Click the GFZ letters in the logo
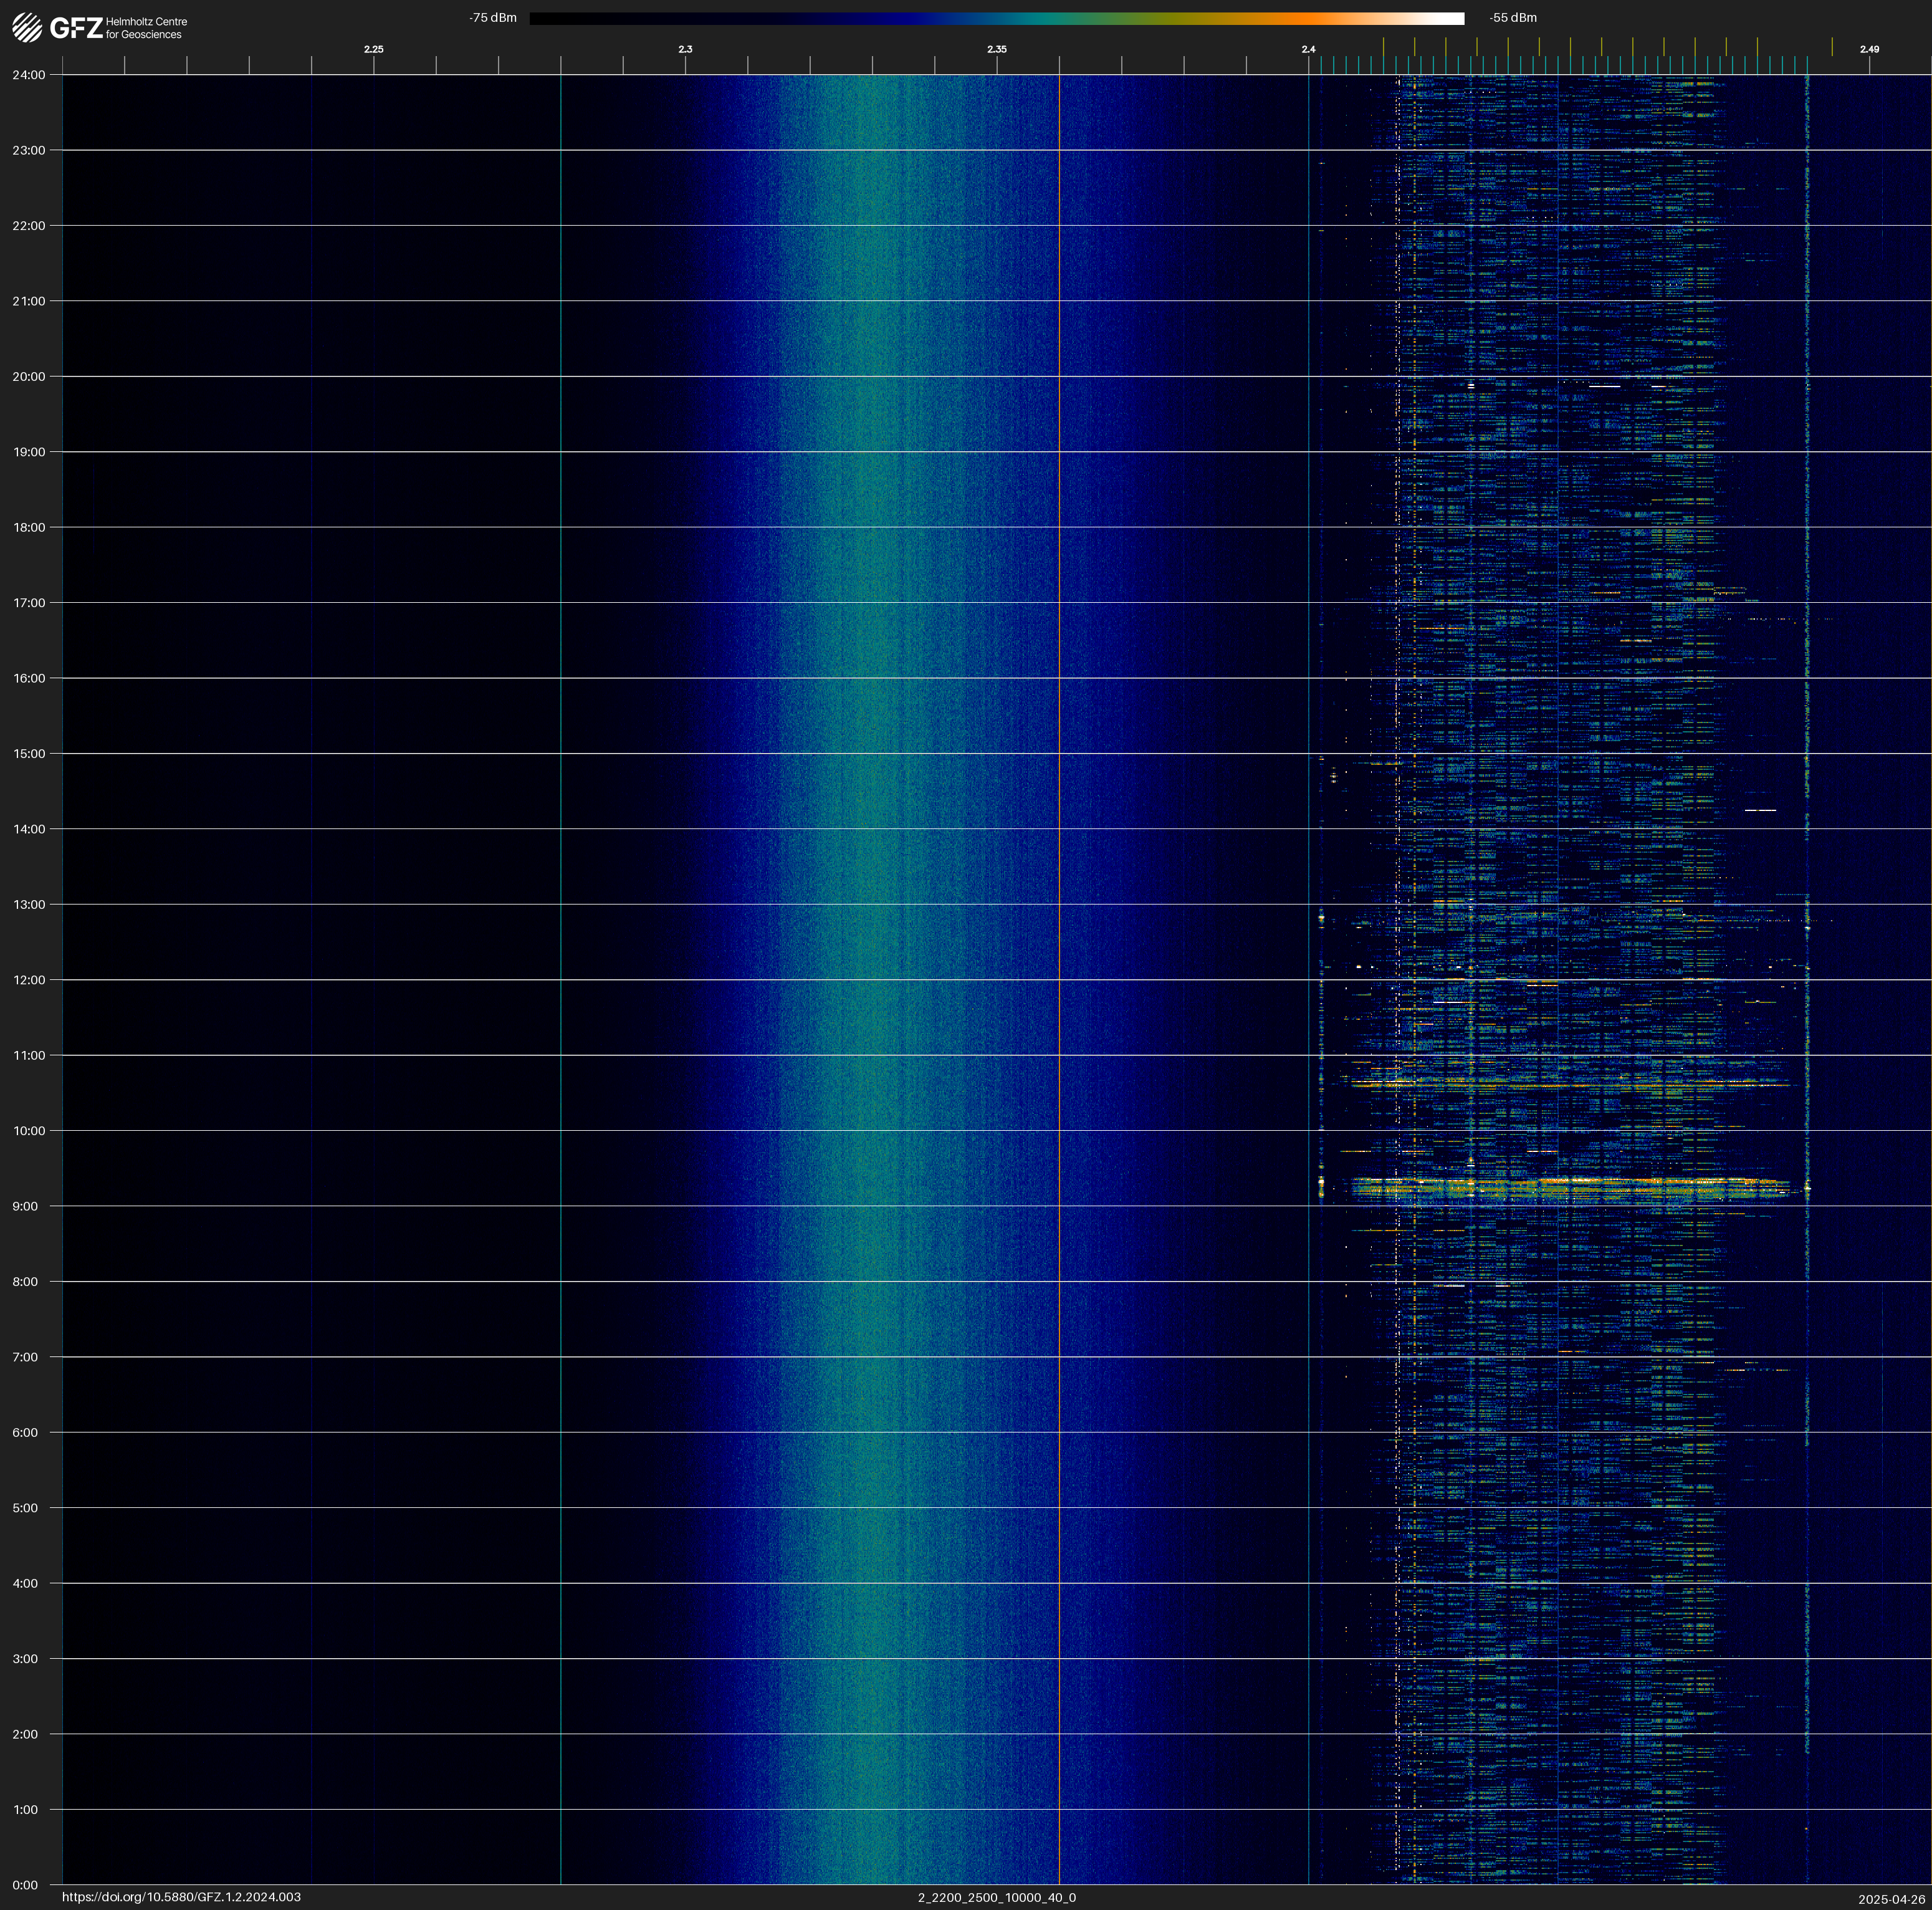 pyautogui.click(x=76, y=28)
